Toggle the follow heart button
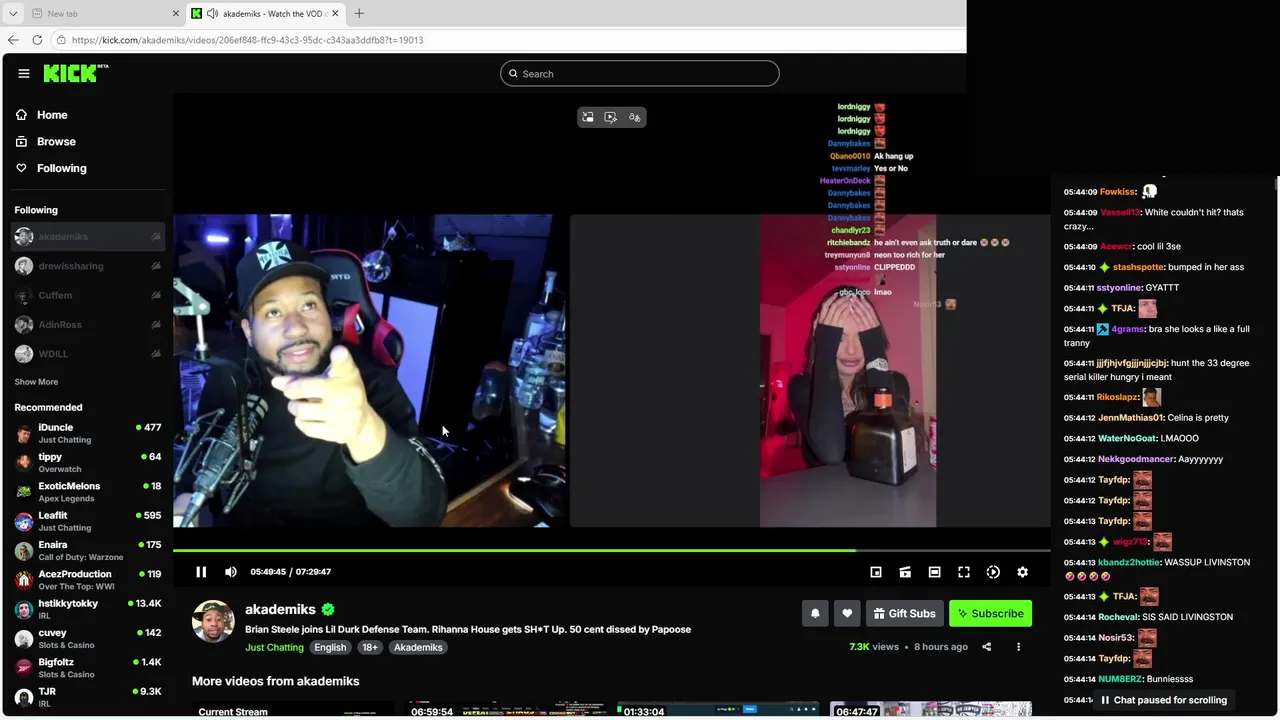Image resolution: width=1280 pixels, height=720 pixels. tap(847, 613)
